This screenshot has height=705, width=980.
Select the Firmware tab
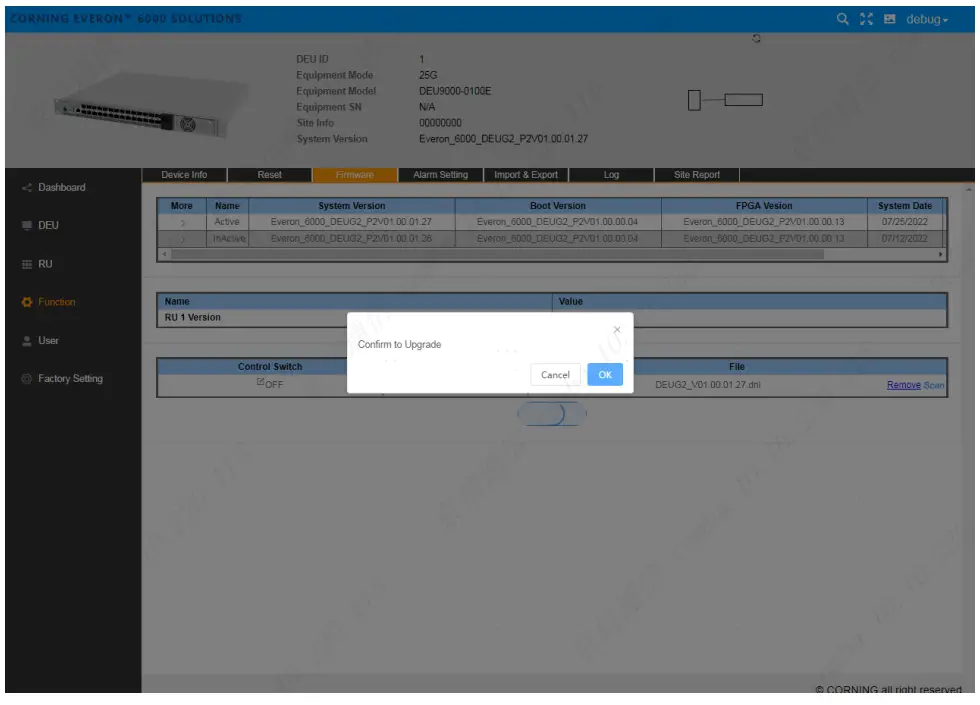pos(354,175)
